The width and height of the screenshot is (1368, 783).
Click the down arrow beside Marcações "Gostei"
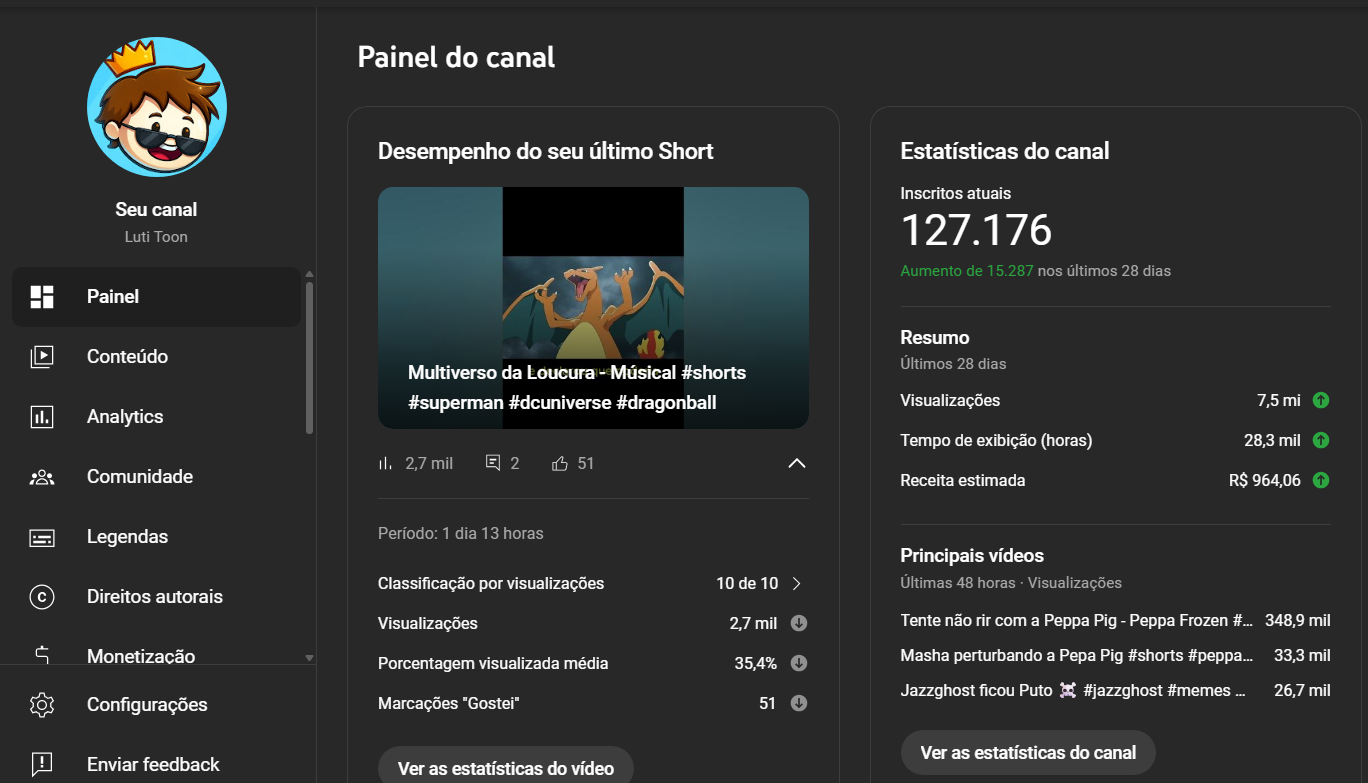pos(798,703)
